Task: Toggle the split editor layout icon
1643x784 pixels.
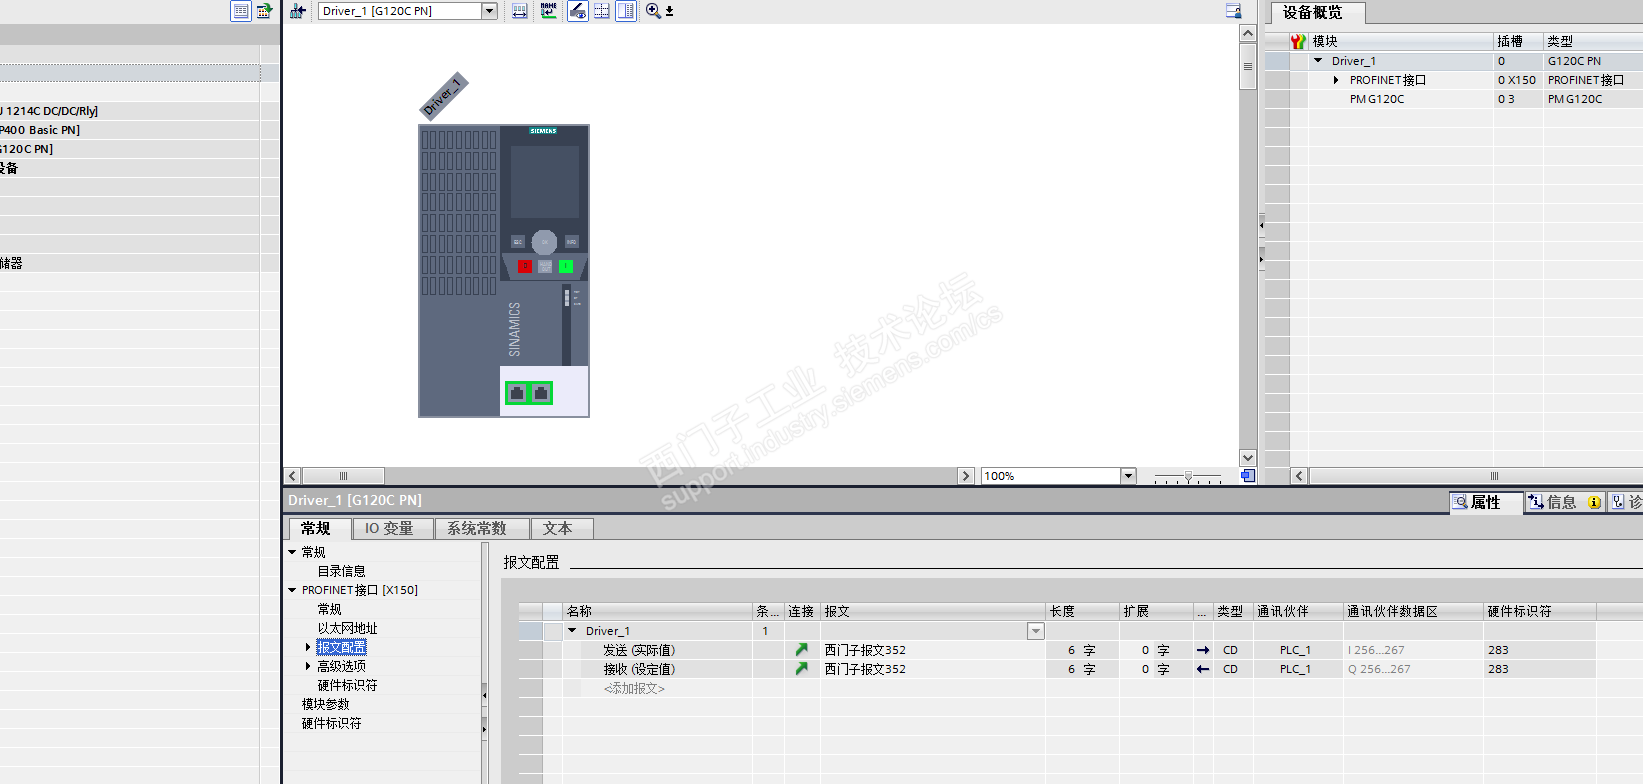Action: 626,11
